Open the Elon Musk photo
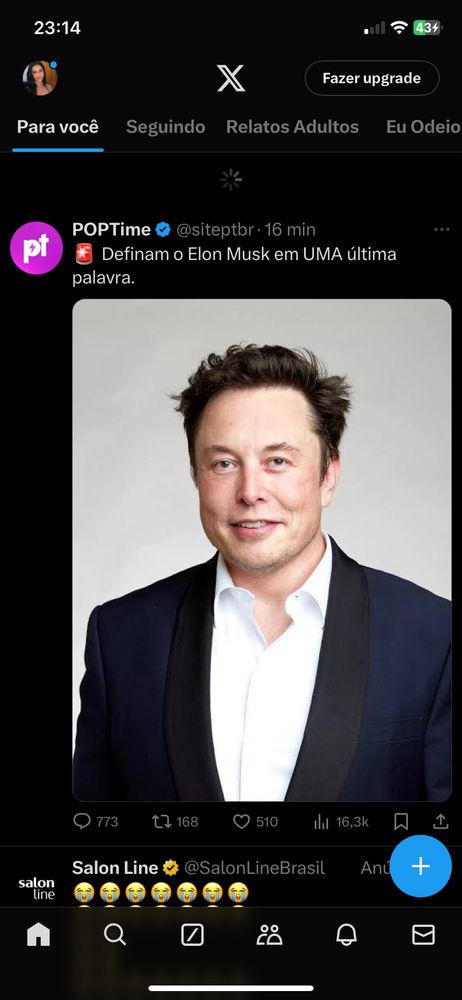Screen dimensions: 462x1000 pos(262,550)
